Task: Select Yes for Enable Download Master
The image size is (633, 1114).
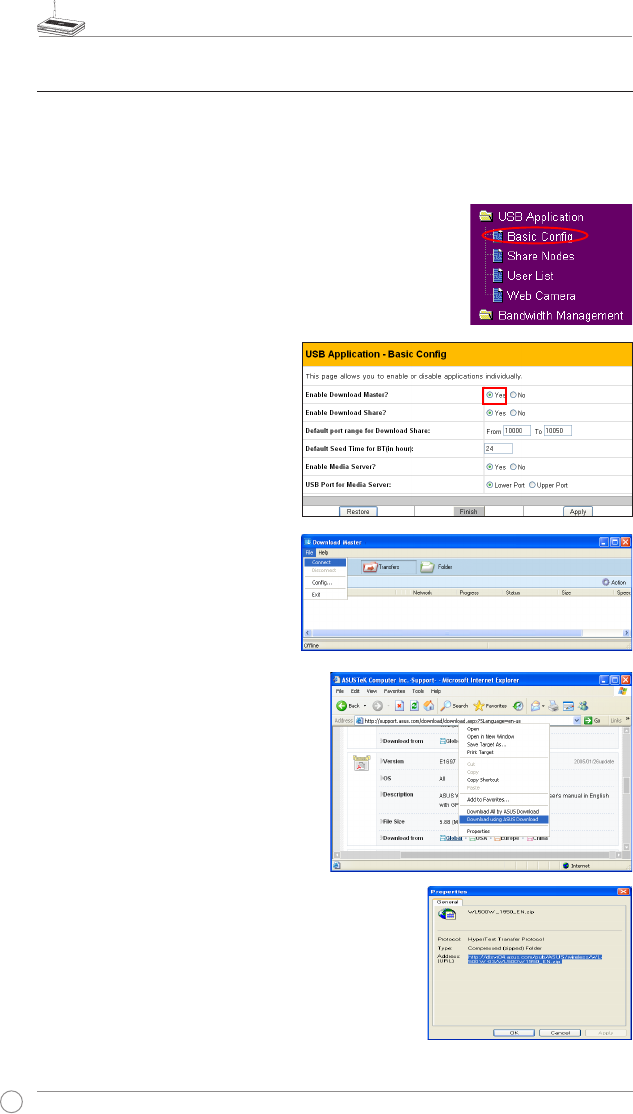Action: [490, 394]
